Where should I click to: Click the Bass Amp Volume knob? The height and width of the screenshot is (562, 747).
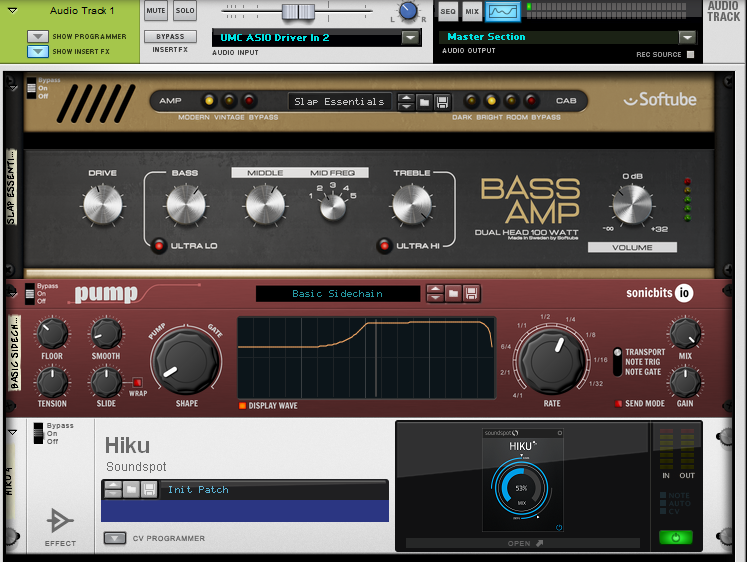[632, 205]
